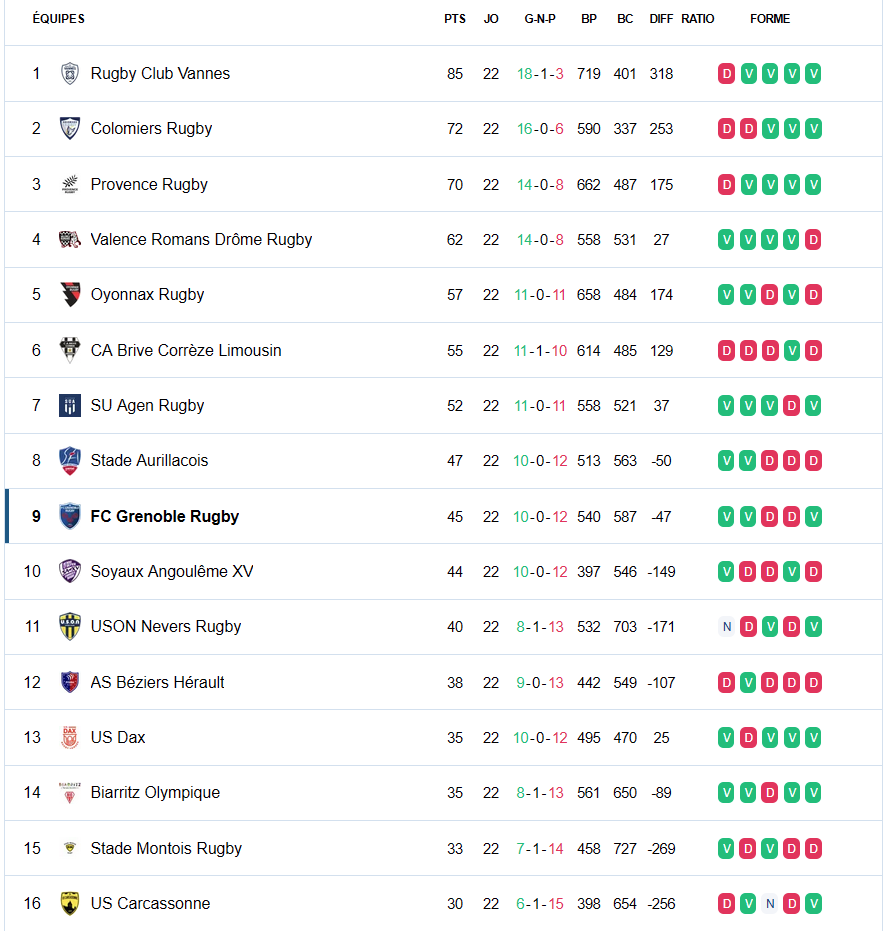This screenshot has height=931, width=890.
Task: Open the Valence Romans Drôme Rugby team link
Action: [x=201, y=240]
